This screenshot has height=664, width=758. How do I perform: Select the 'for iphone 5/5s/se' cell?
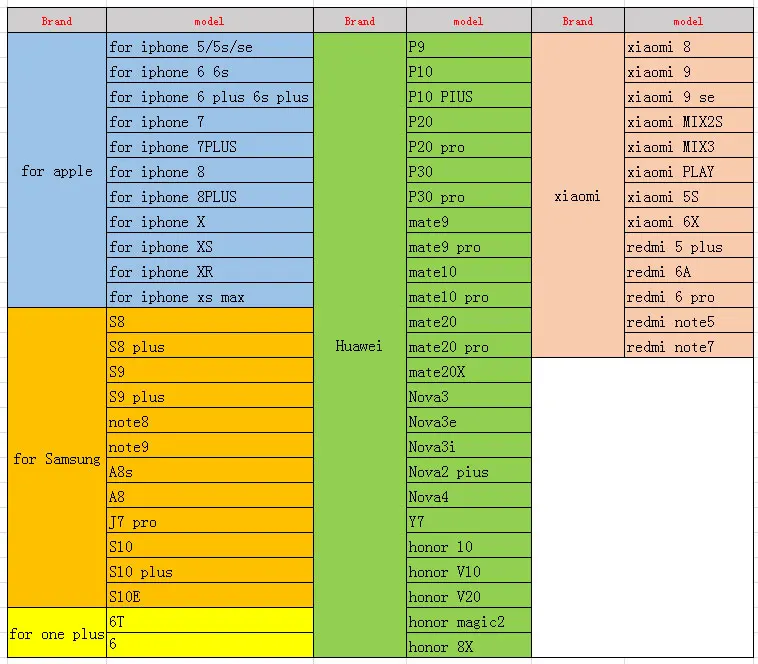click(210, 46)
